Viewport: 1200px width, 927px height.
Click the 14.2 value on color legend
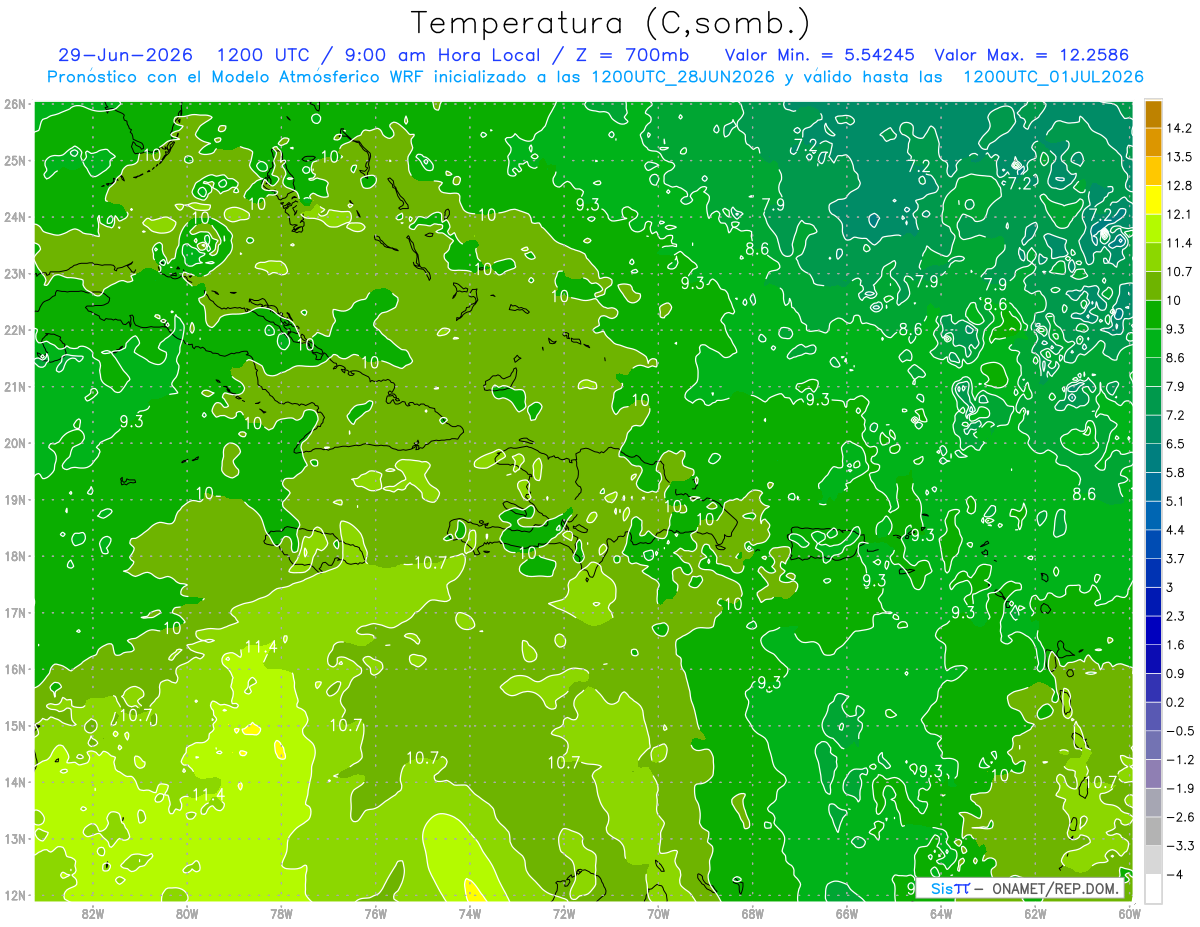1178,128
